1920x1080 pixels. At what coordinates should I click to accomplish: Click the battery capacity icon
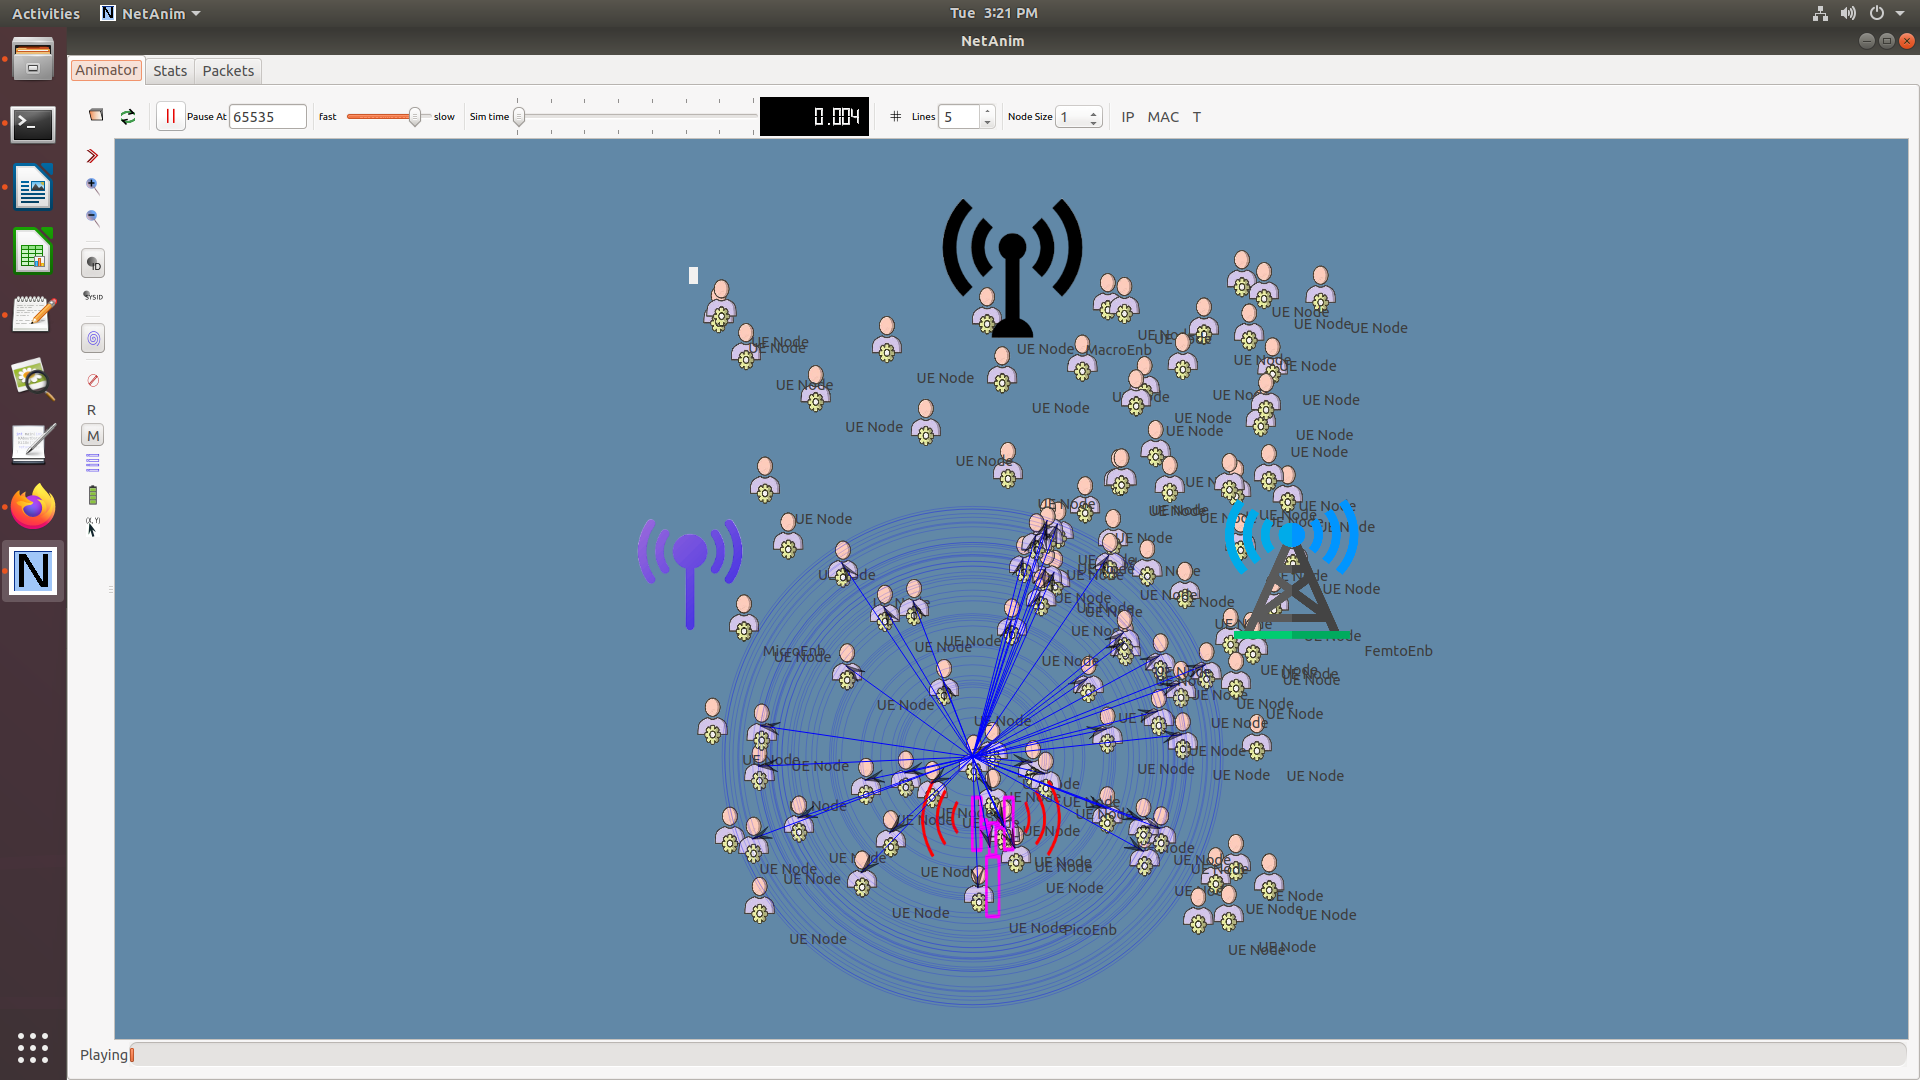pos(93,495)
